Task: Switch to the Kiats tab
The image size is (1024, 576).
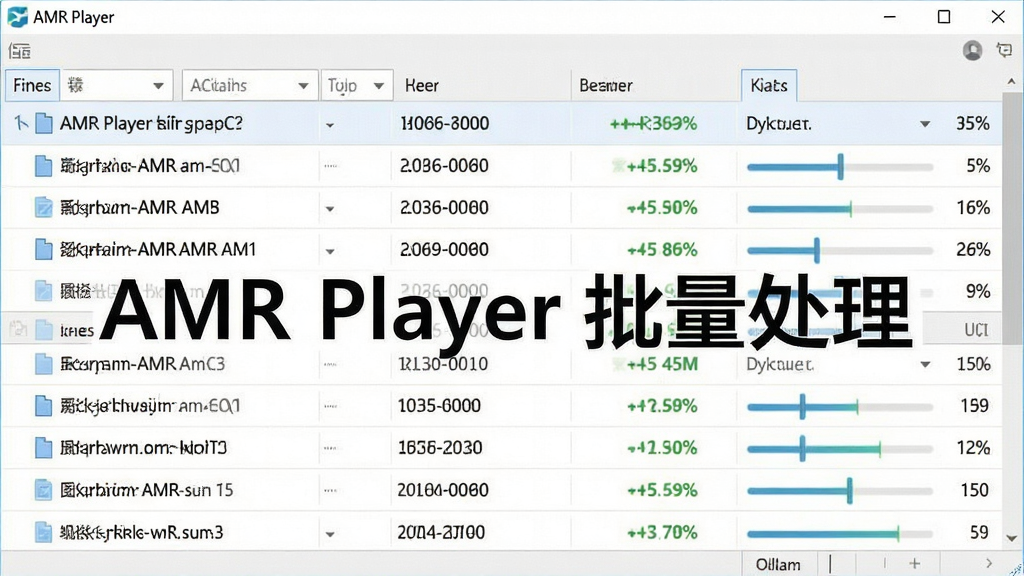Action: click(x=769, y=86)
